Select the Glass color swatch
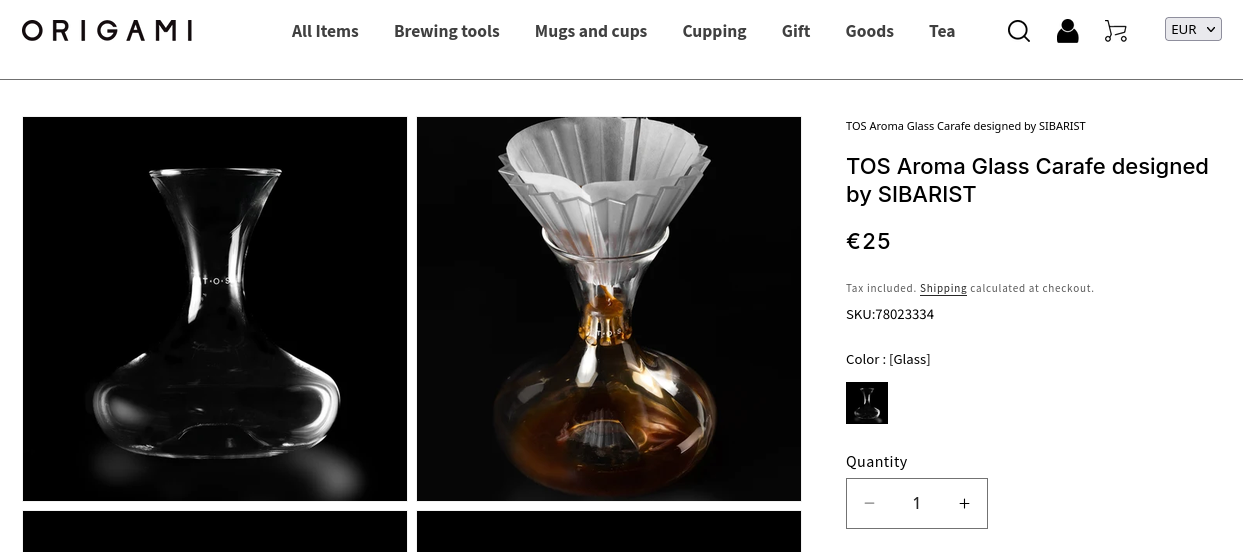 pyautogui.click(x=867, y=403)
